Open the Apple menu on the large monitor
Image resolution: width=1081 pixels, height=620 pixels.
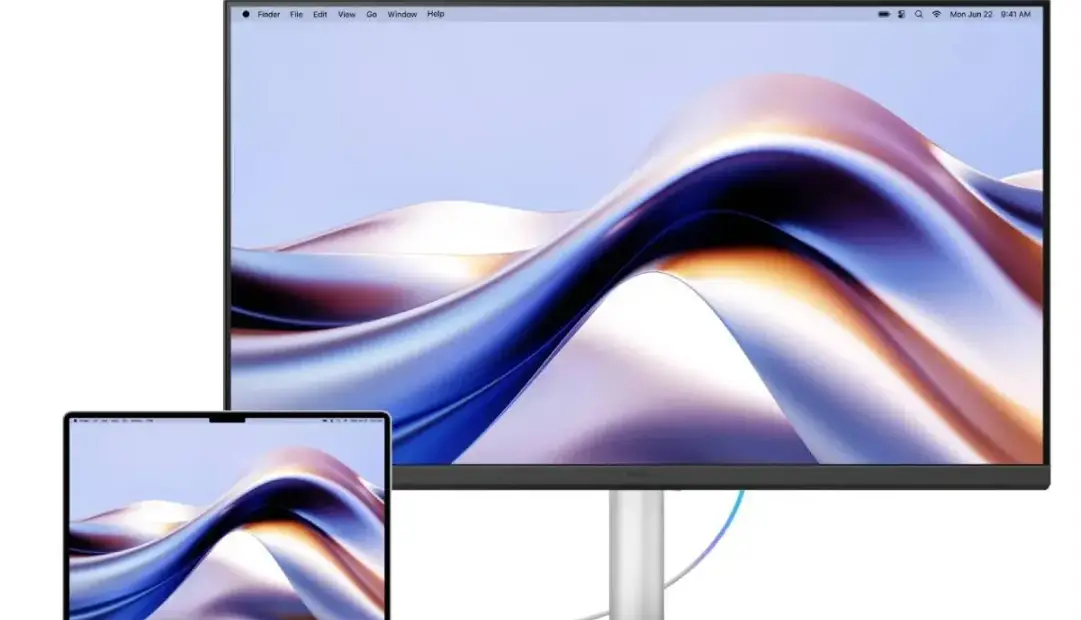pos(246,15)
